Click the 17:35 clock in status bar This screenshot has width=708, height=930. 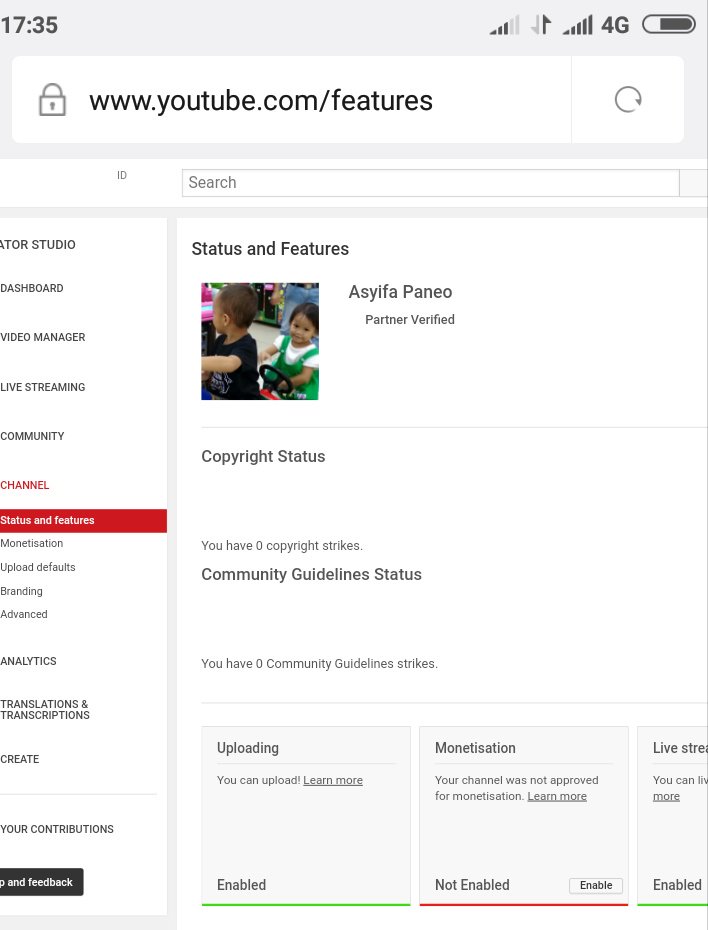[x=29, y=25]
